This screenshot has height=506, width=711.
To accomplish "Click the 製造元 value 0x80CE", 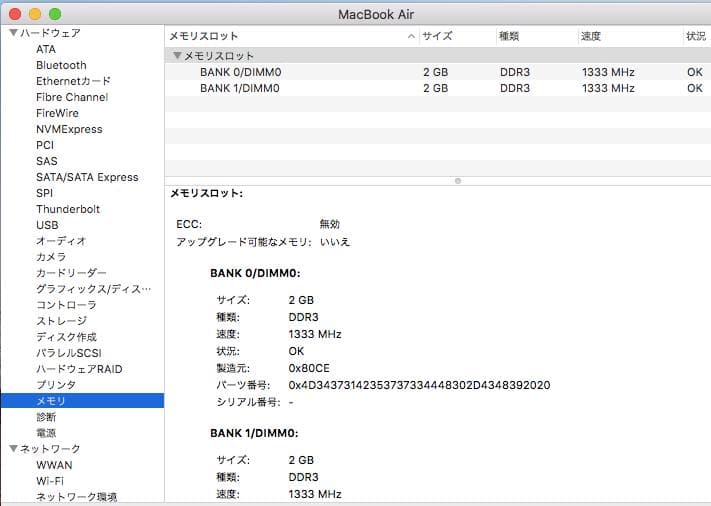I will click(x=309, y=368).
